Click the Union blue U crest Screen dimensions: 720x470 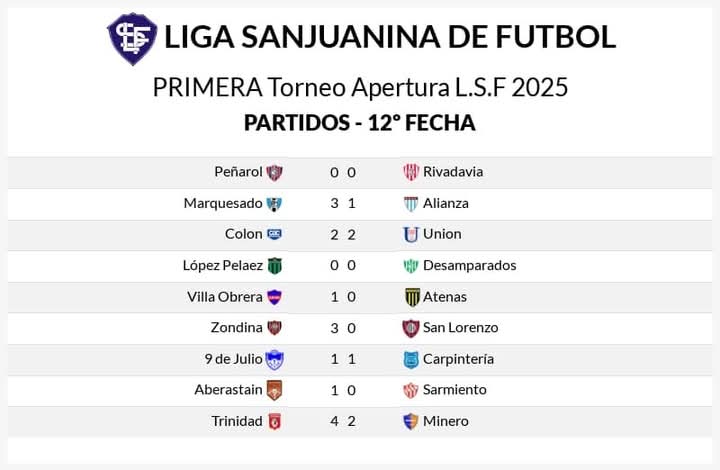[x=411, y=235]
